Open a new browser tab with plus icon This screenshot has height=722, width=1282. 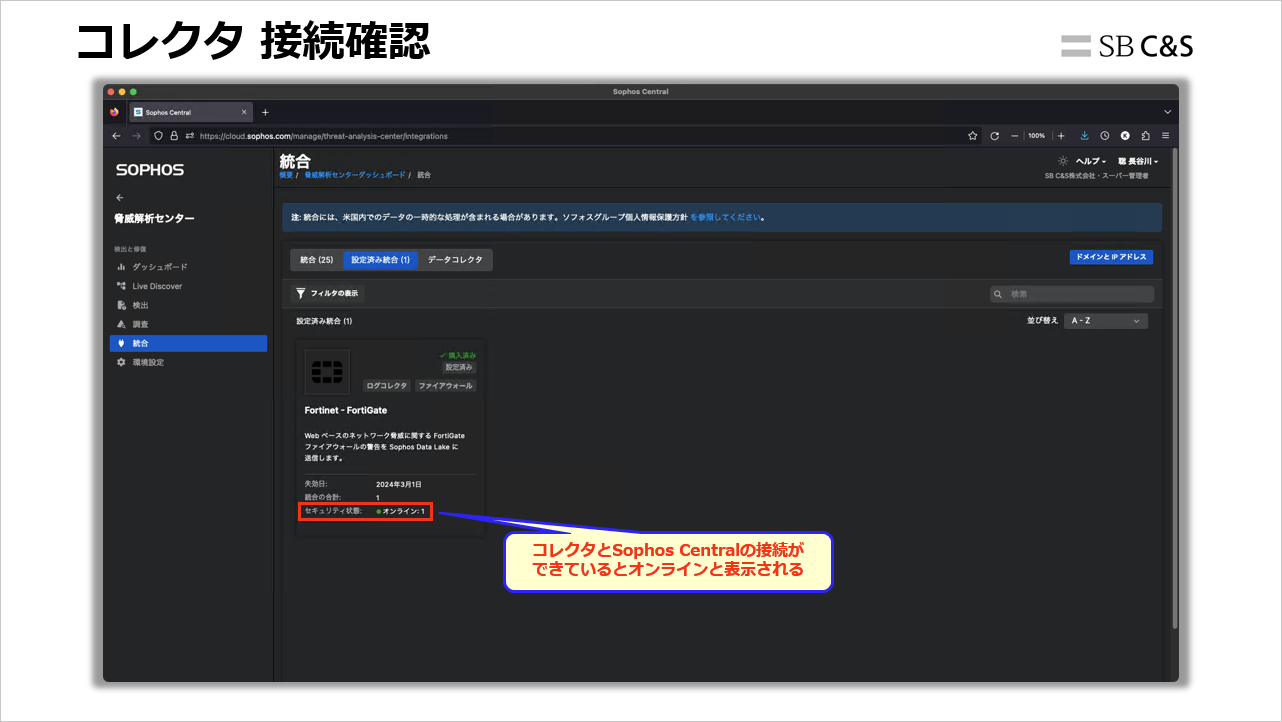265,112
